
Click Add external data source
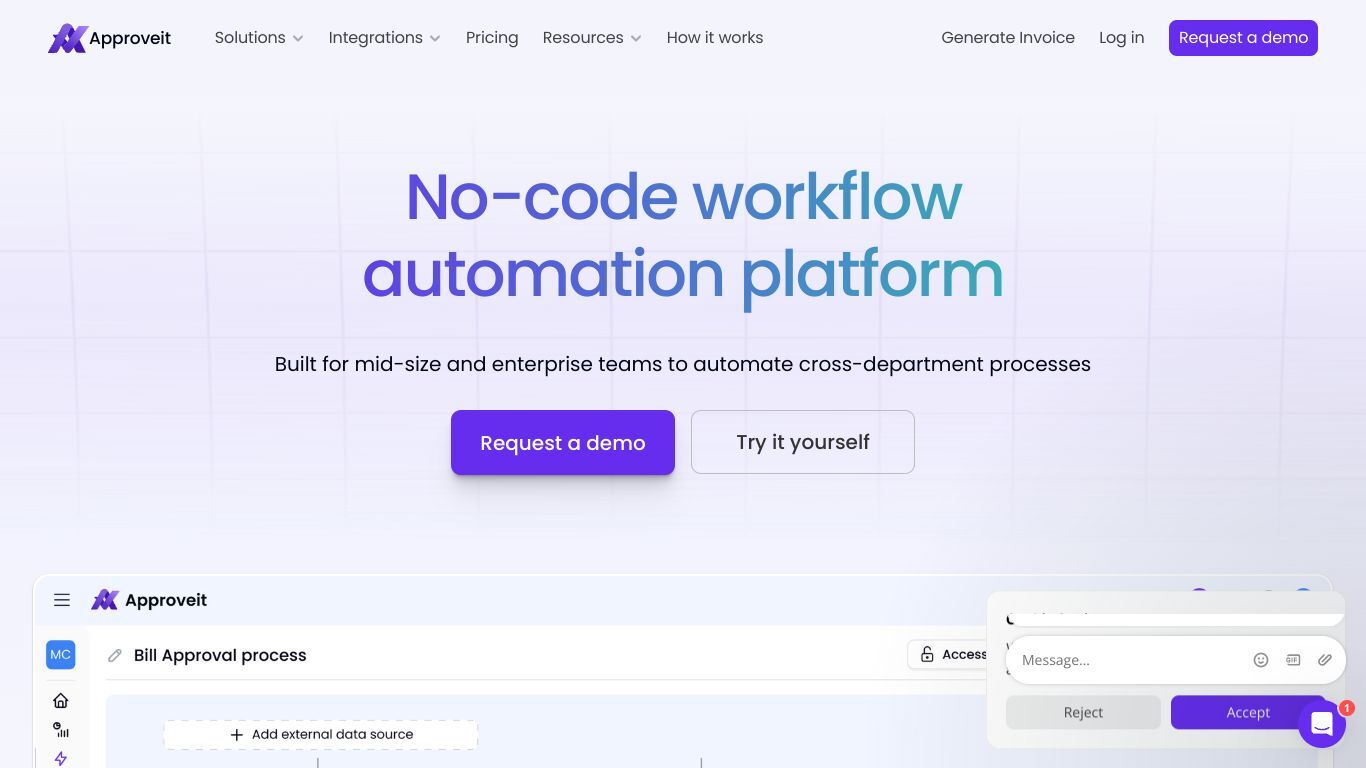tap(321, 734)
